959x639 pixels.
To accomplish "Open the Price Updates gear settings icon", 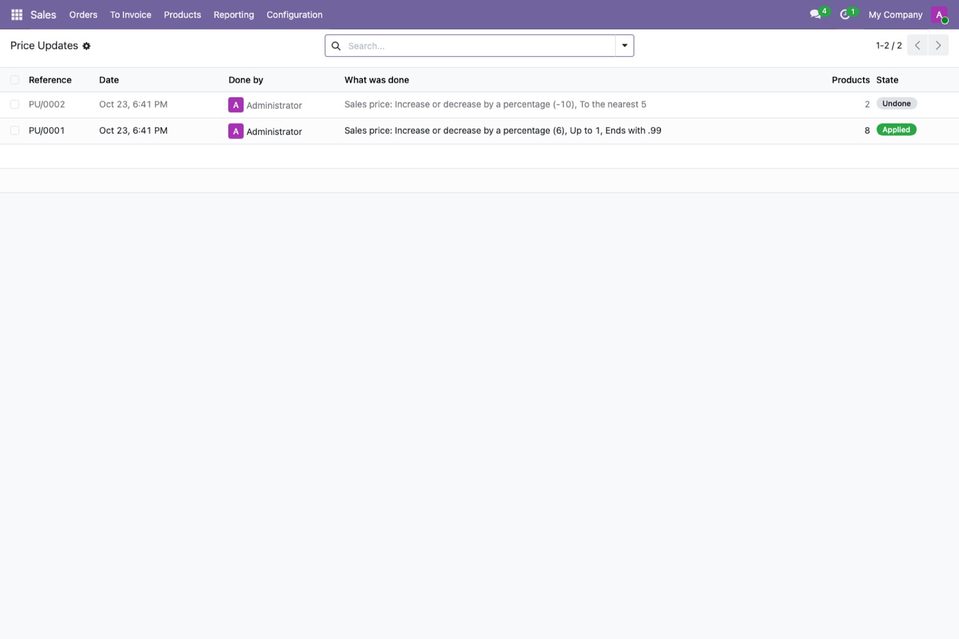I will pos(86,46).
